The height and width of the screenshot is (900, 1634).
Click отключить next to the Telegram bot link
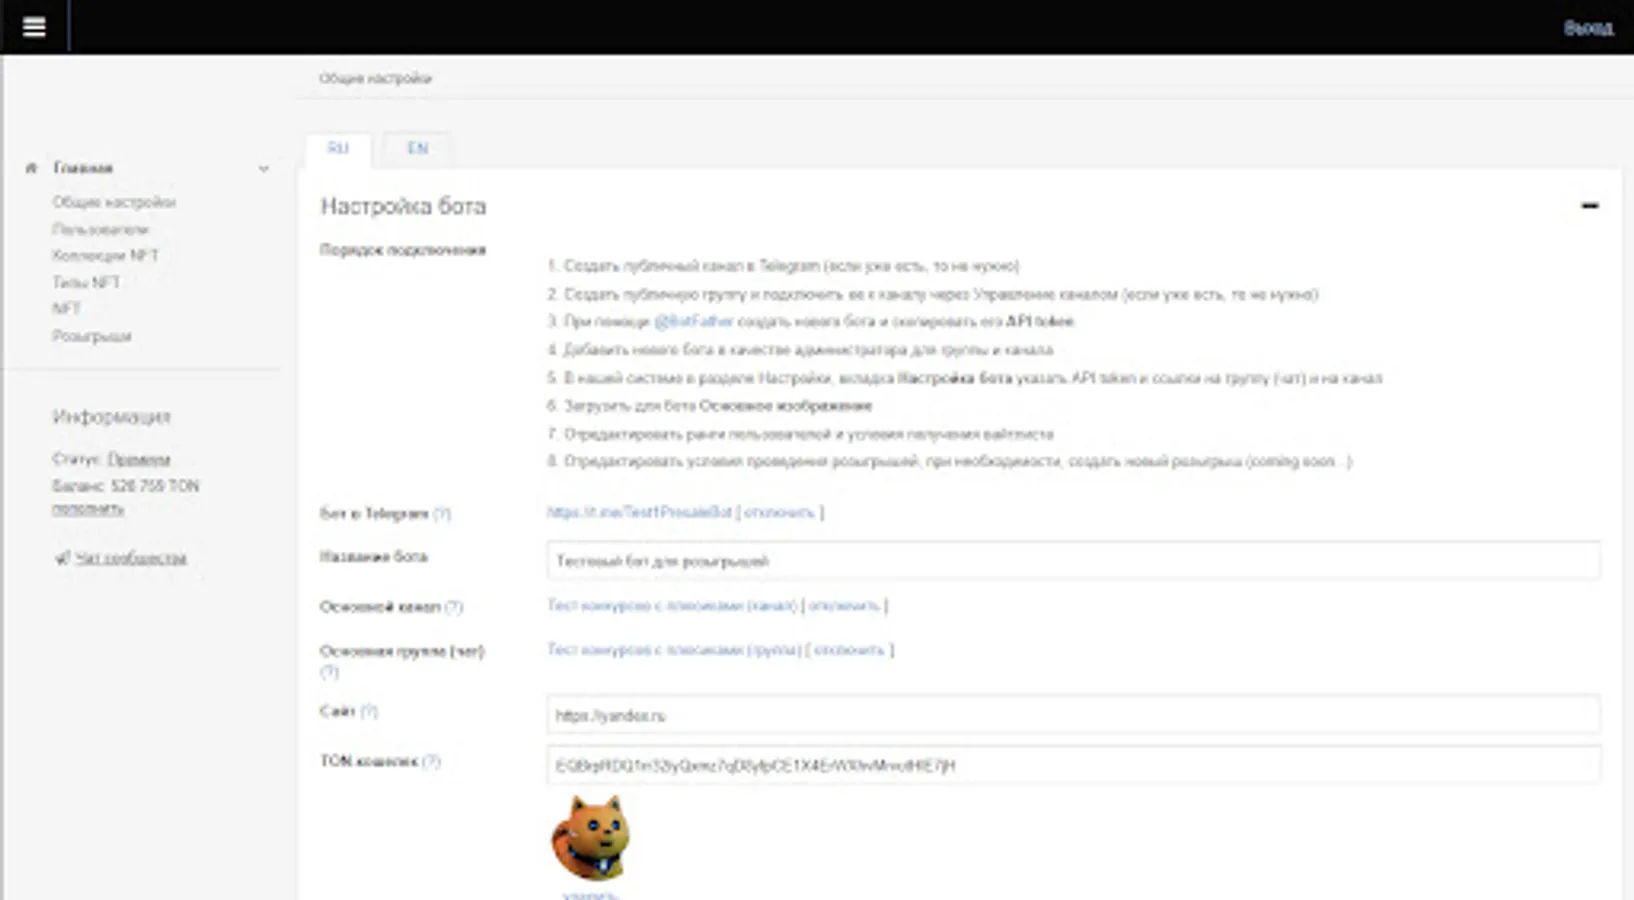(x=780, y=513)
